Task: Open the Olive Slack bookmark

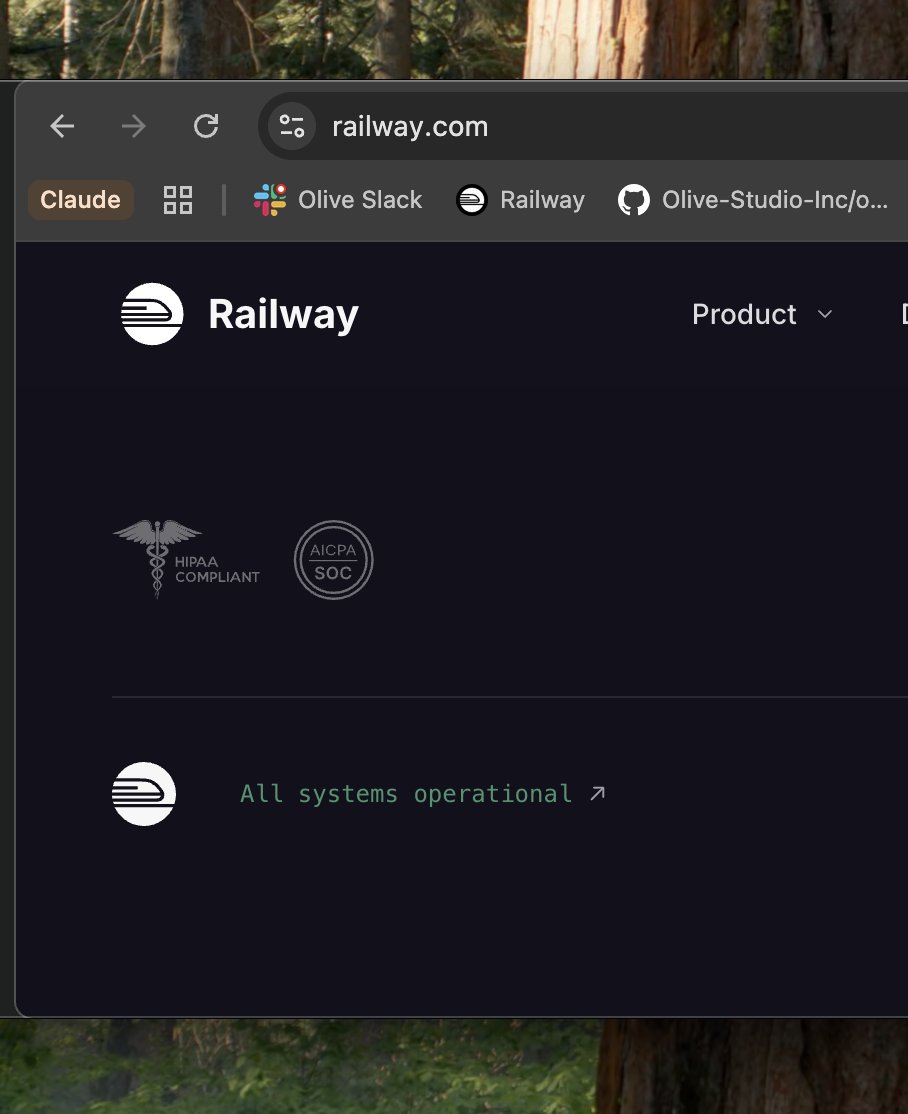Action: click(337, 200)
